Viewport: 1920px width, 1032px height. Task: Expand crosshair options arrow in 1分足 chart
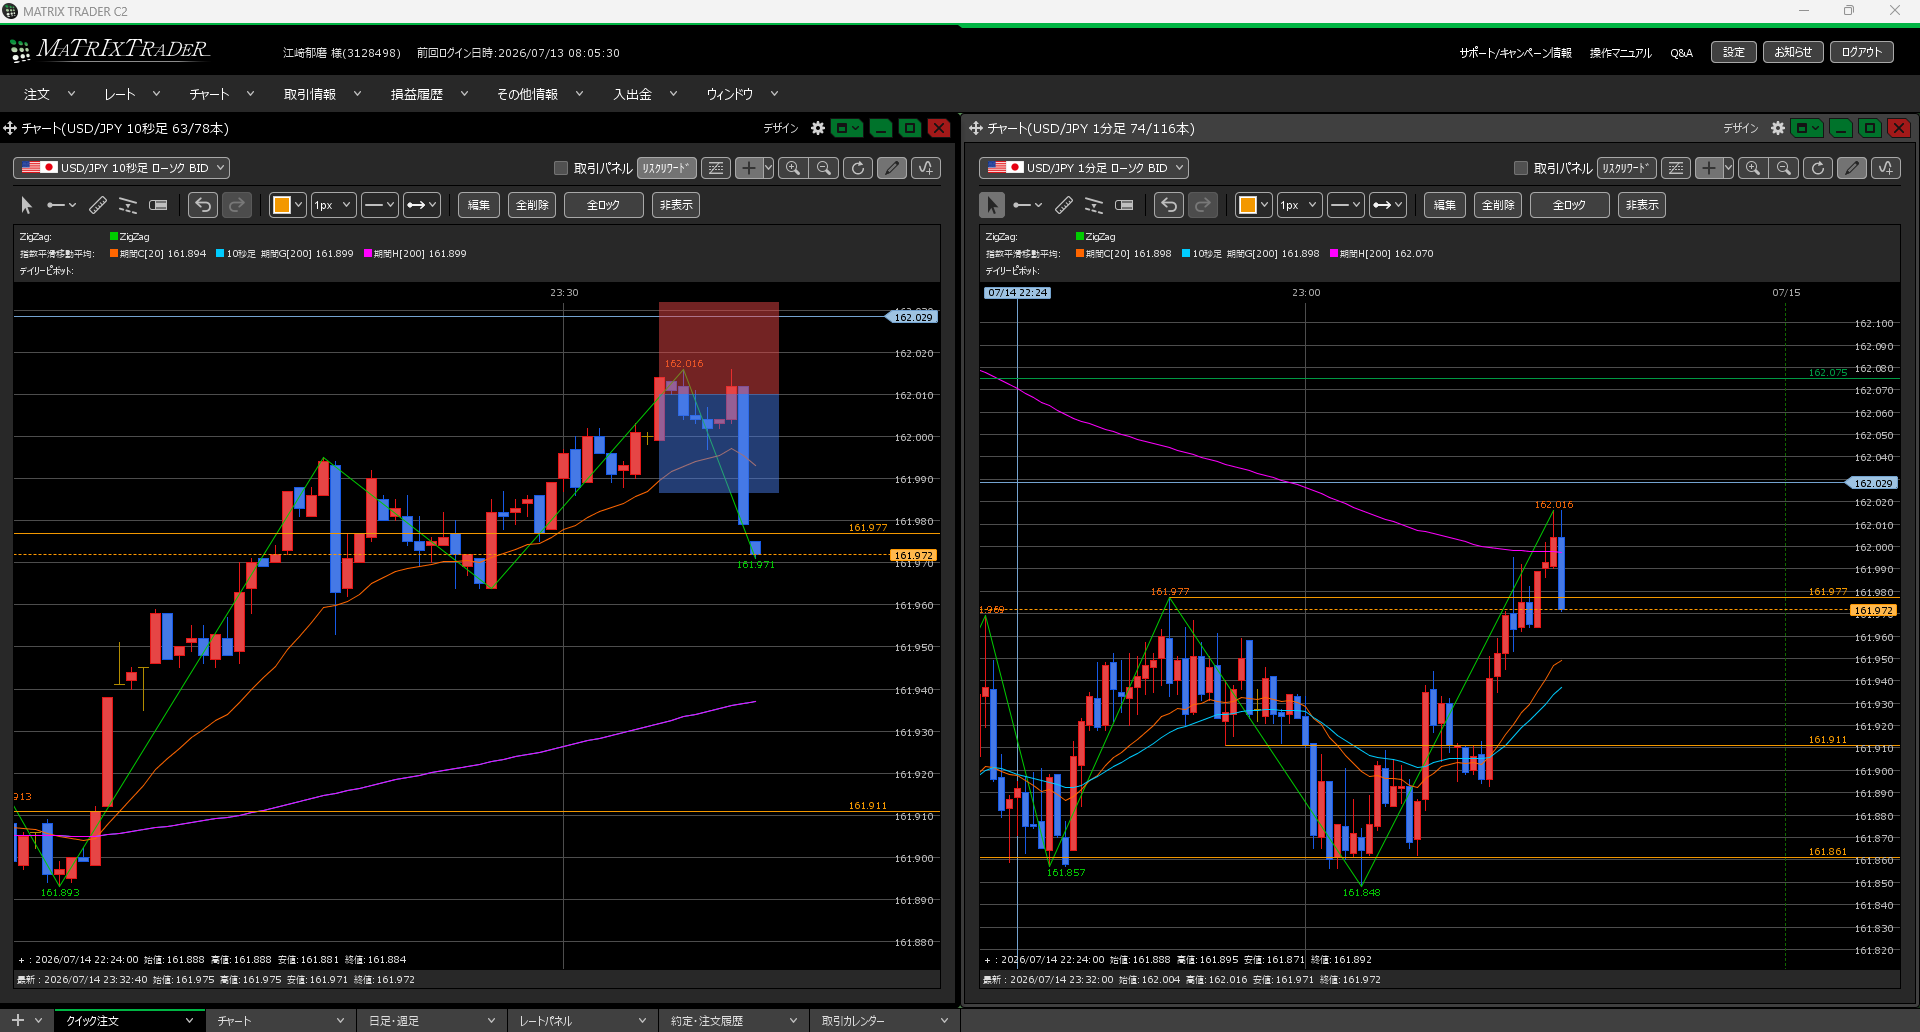[x=1728, y=168]
